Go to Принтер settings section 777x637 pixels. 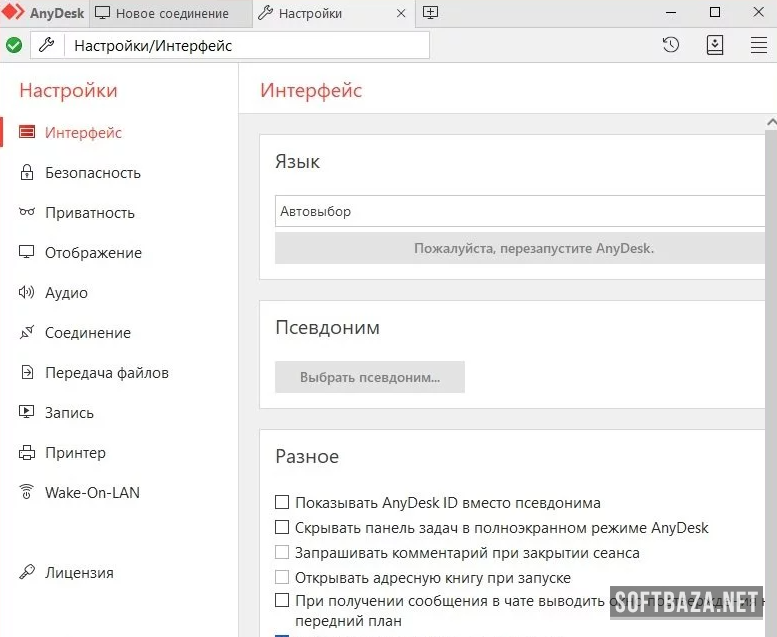[75, 453]
